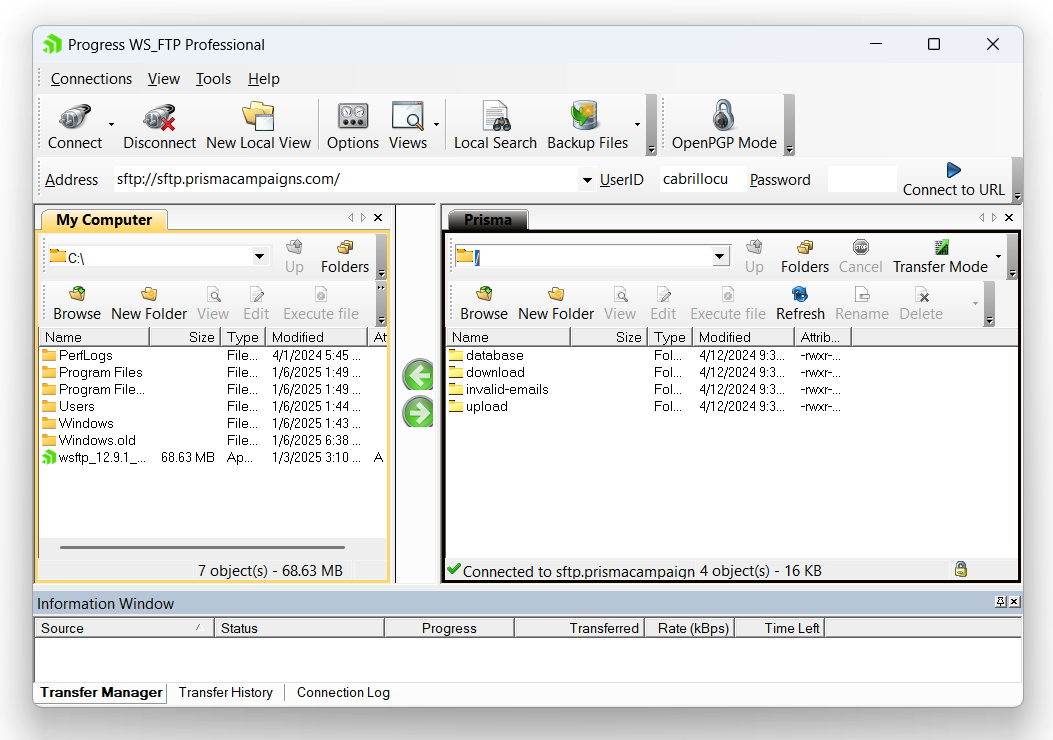Toggle the remote Transfer Mode
The width and height of the screenshot is (1053, 740).
coord(940,256)
